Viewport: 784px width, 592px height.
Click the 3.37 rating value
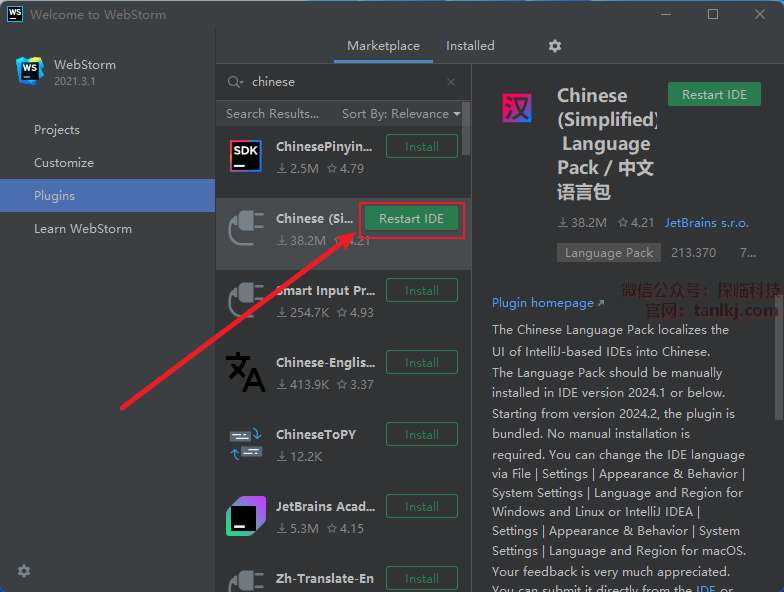(356, 384)
